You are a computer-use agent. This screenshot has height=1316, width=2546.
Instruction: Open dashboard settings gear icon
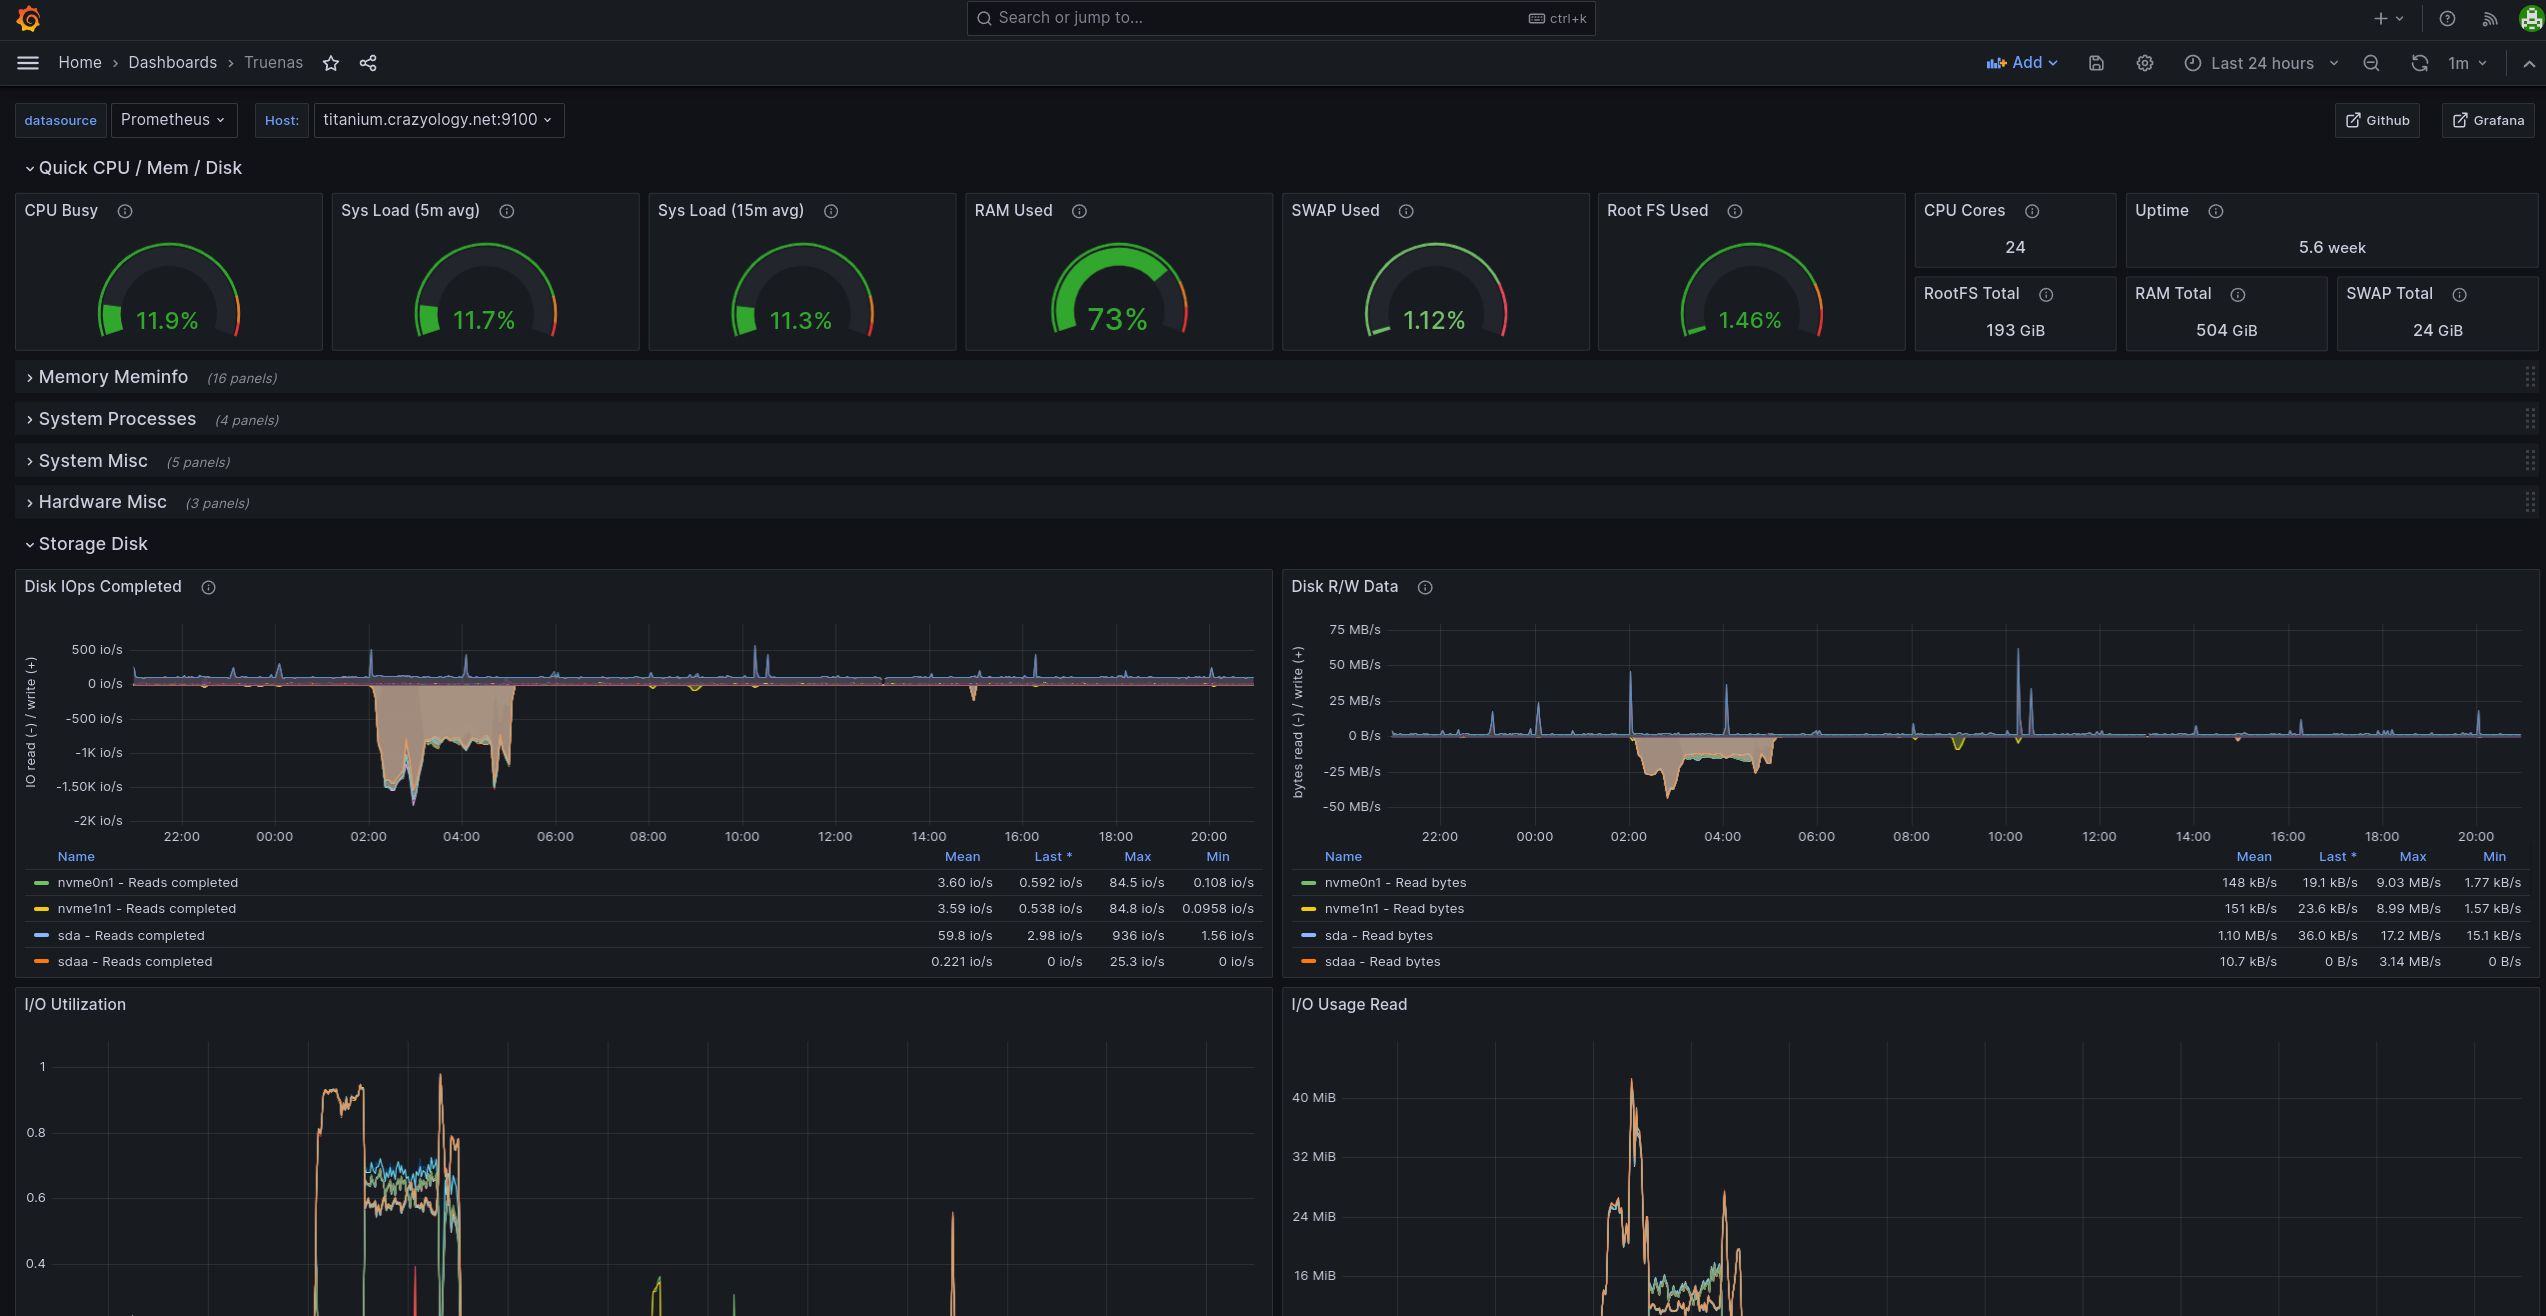[x=2144, y=63]
